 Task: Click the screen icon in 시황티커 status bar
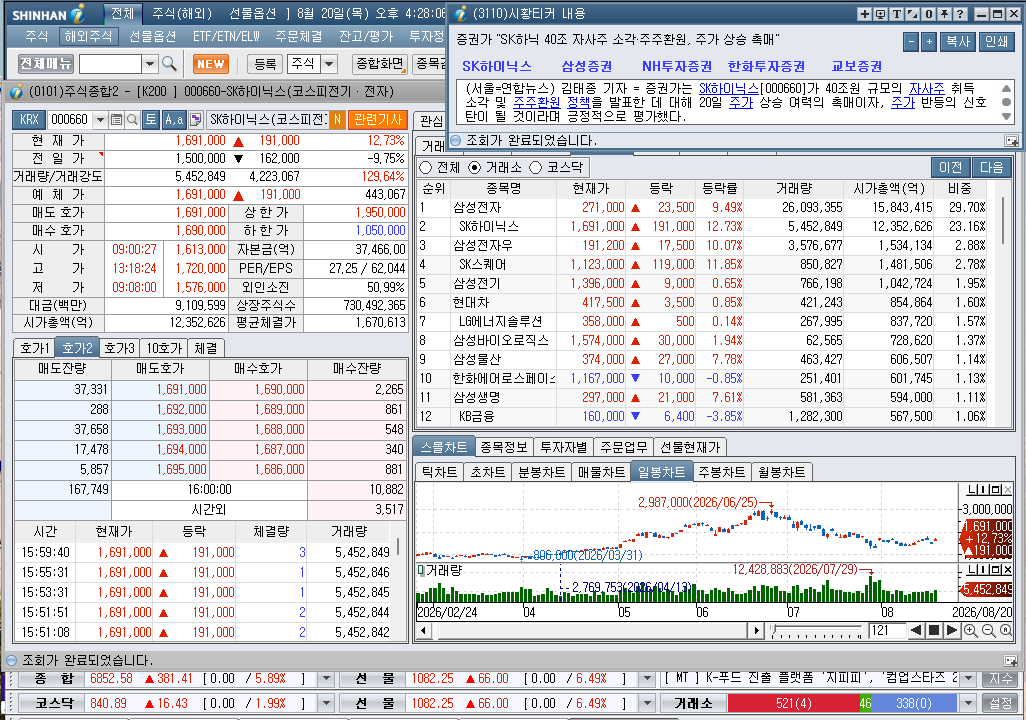1011,141
